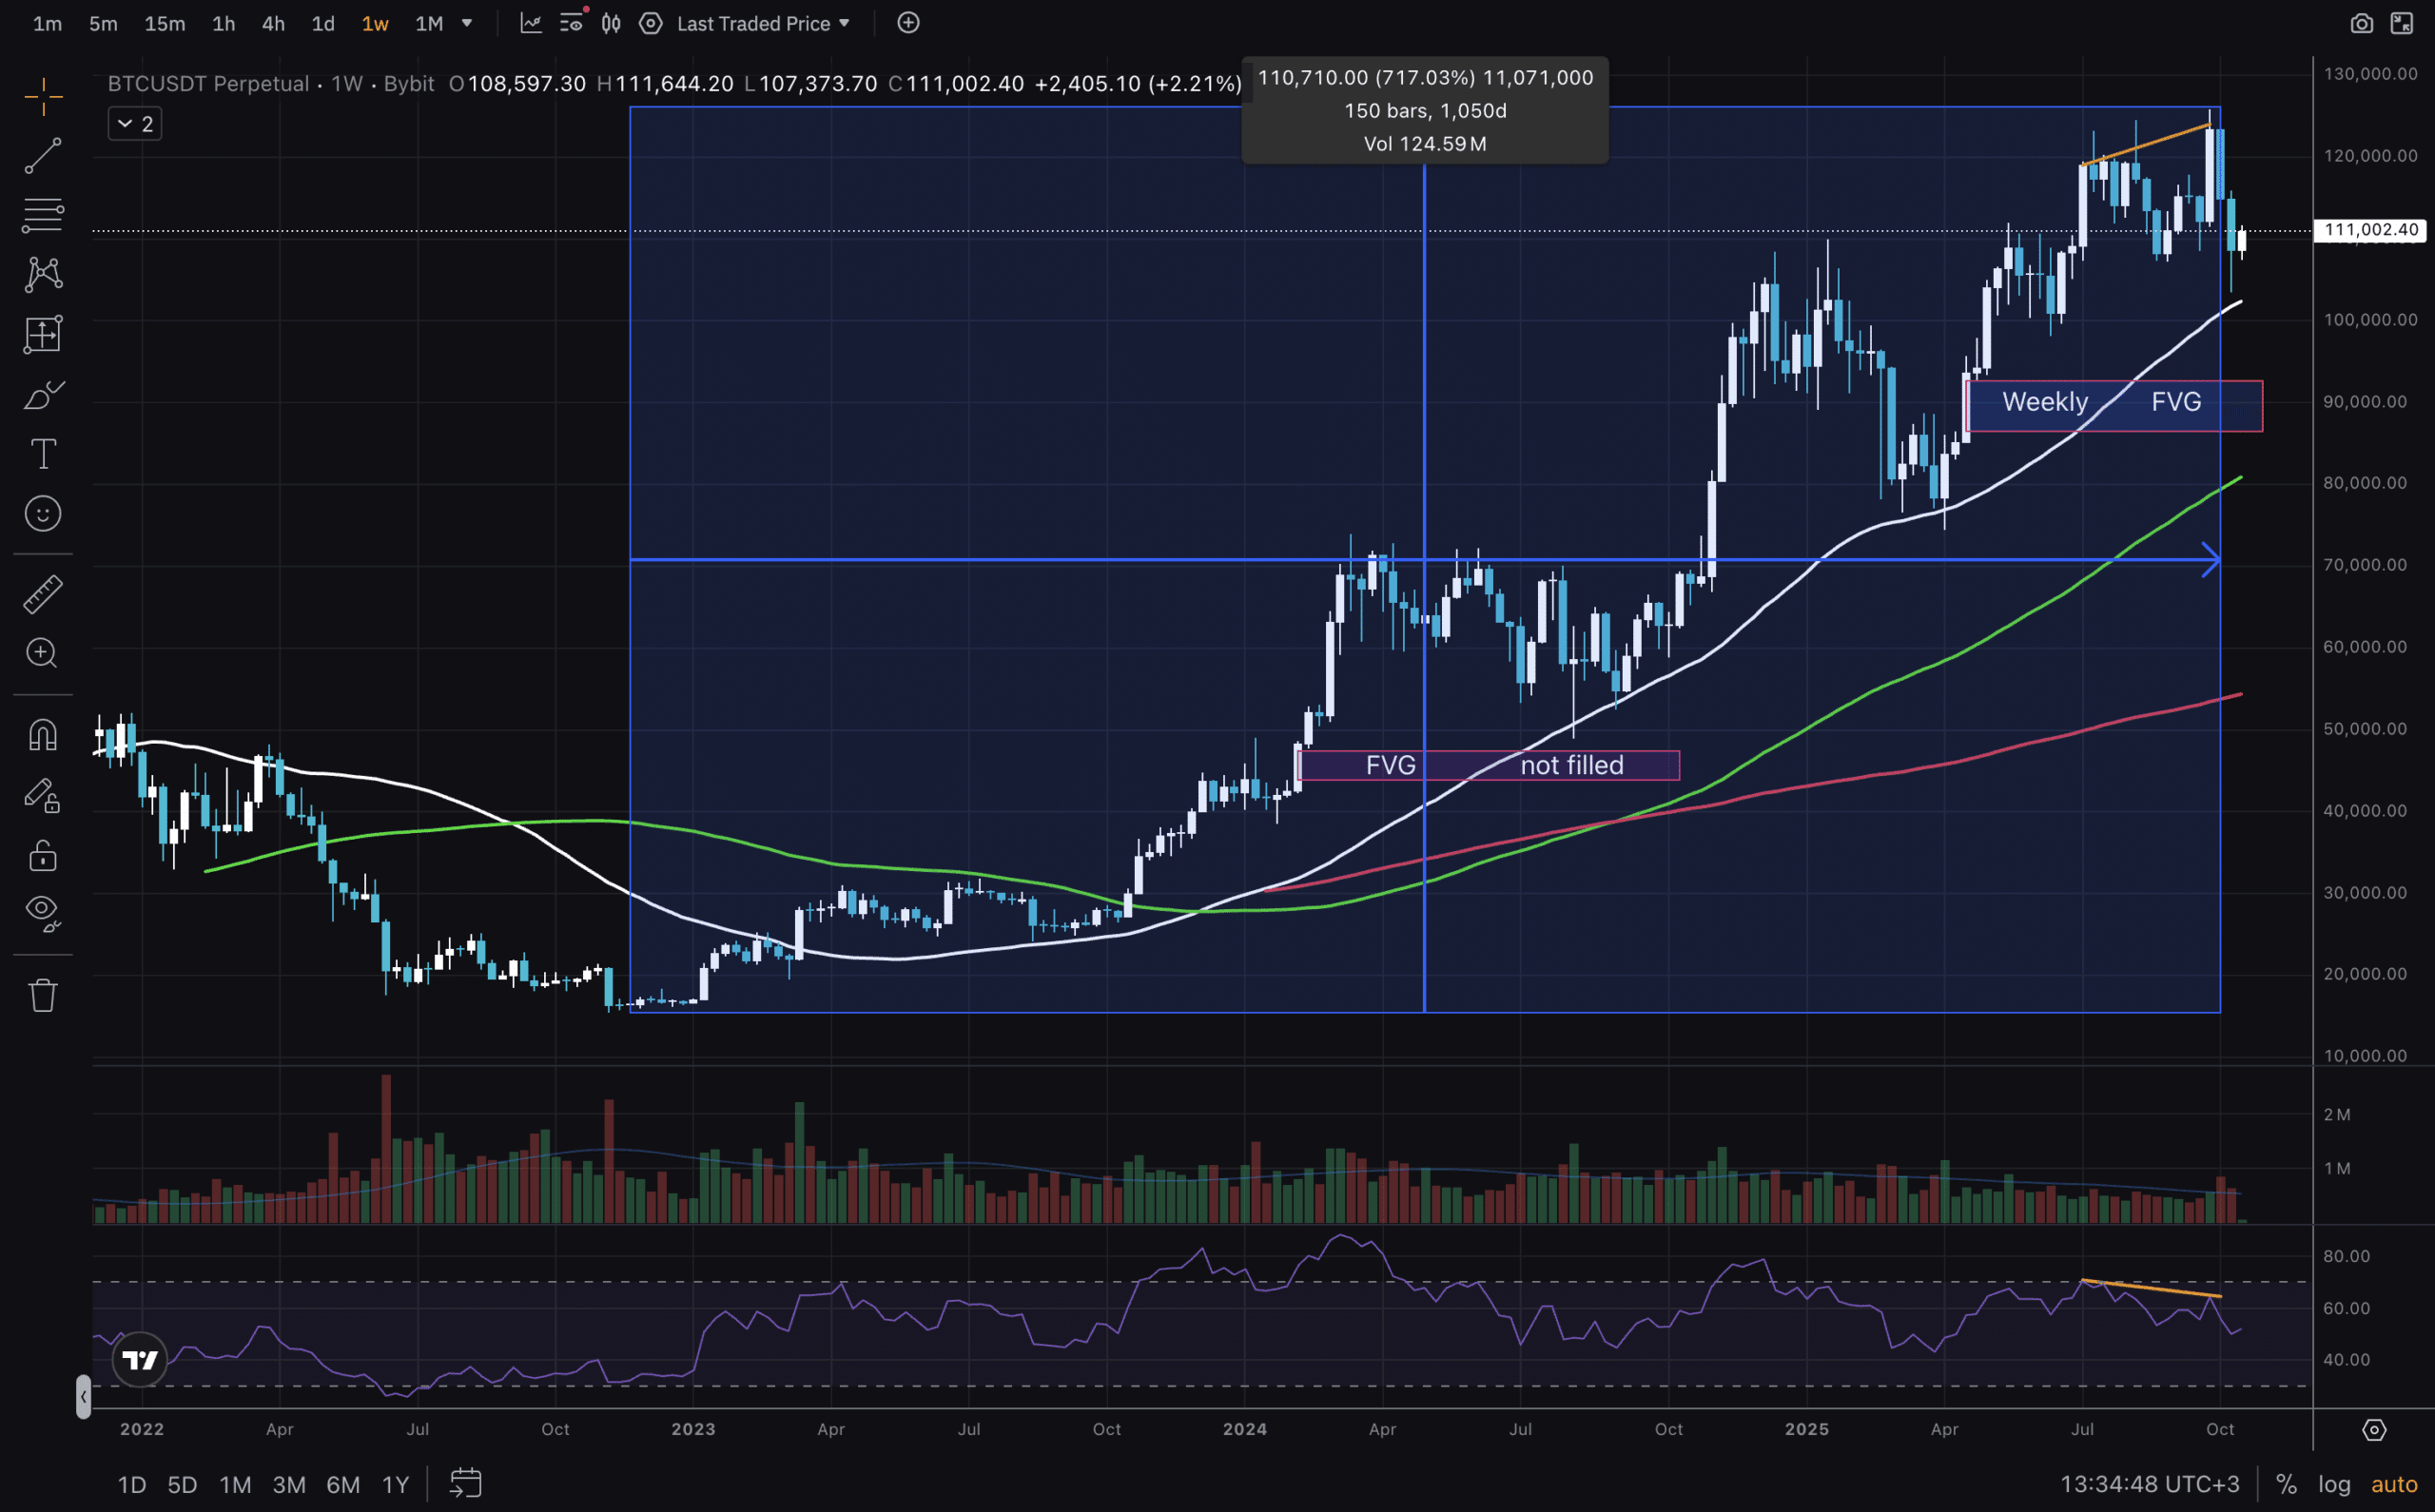The image size is (2435, 1512).
Task: Toggle magnet mode snapping
Action: pos(43,736)
